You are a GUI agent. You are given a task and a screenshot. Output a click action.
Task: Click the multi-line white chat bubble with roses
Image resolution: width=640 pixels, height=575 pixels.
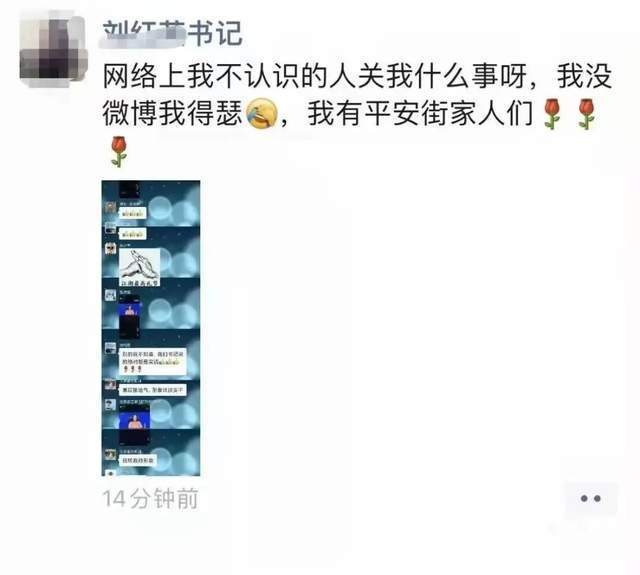(153, 362)
